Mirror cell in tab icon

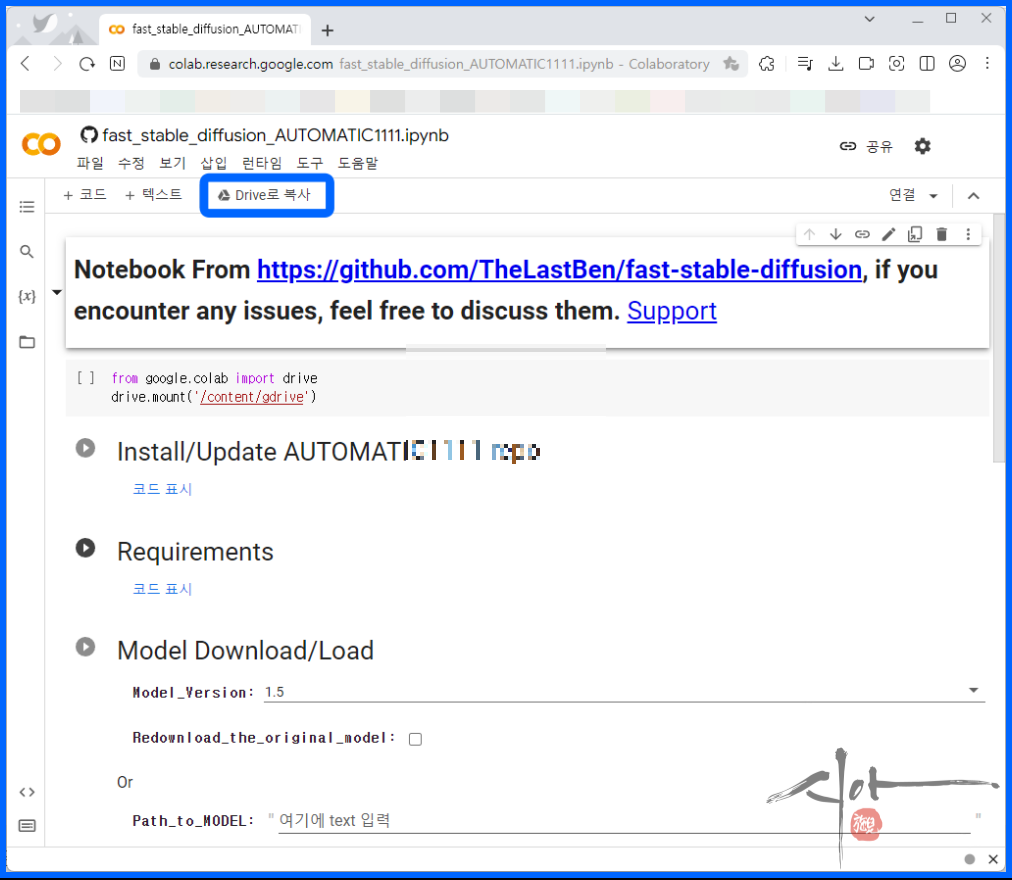[x=915, y=234]
